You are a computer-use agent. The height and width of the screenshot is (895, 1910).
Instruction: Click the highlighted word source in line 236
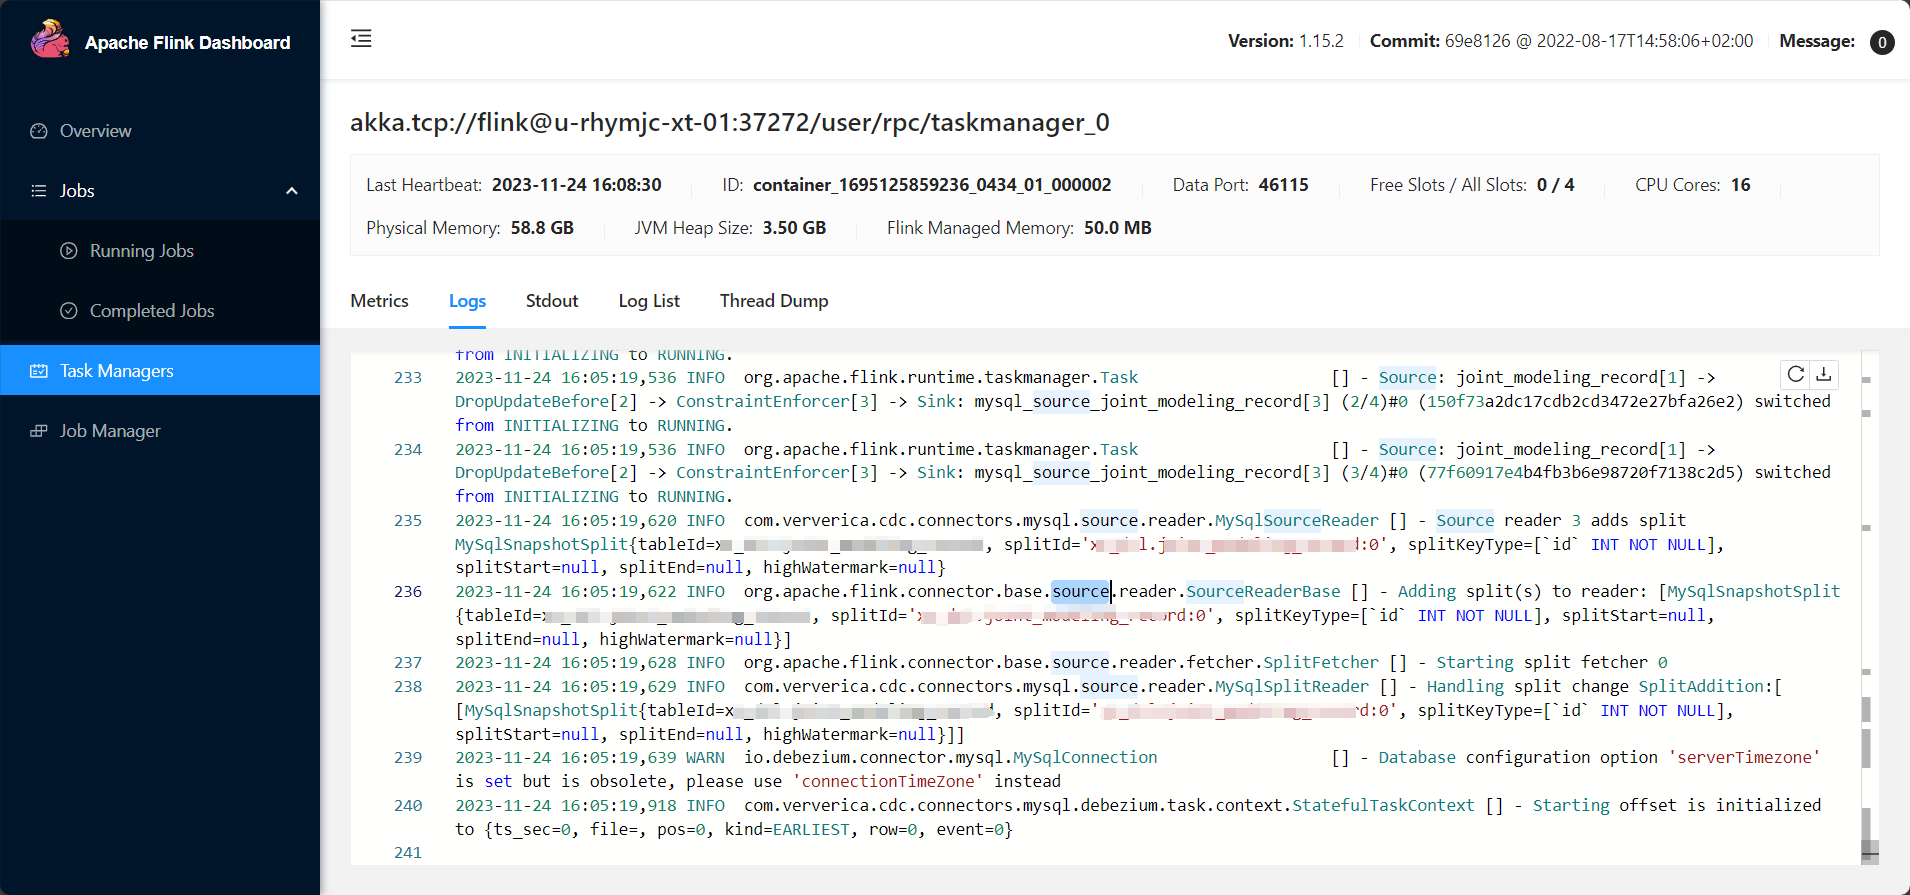pyautogui.click(x=1081, y=592)
